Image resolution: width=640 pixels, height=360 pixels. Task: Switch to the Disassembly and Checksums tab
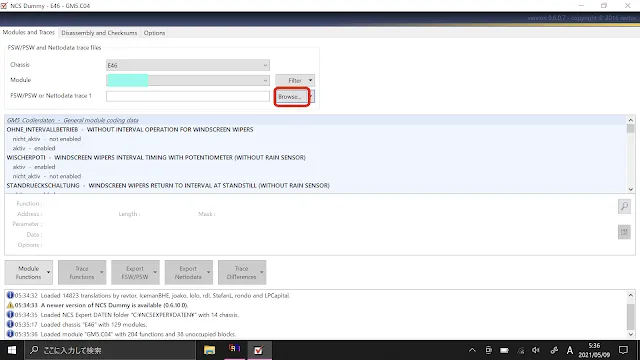99,33
